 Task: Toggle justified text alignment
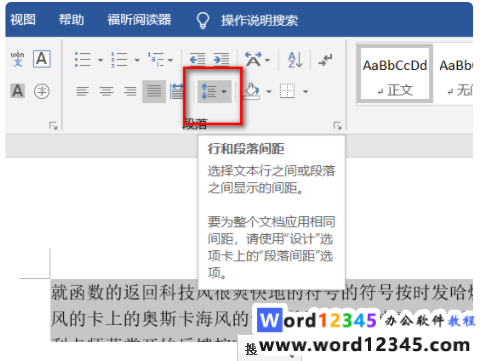click(154, 91)
